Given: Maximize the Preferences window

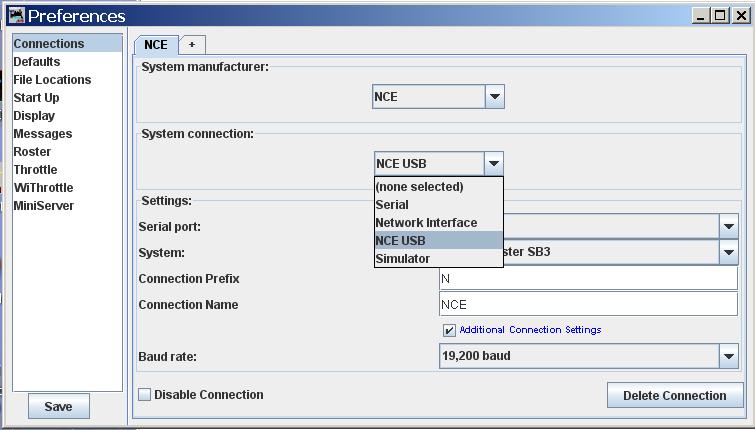Looking at the screenshot, I should 720,15.
